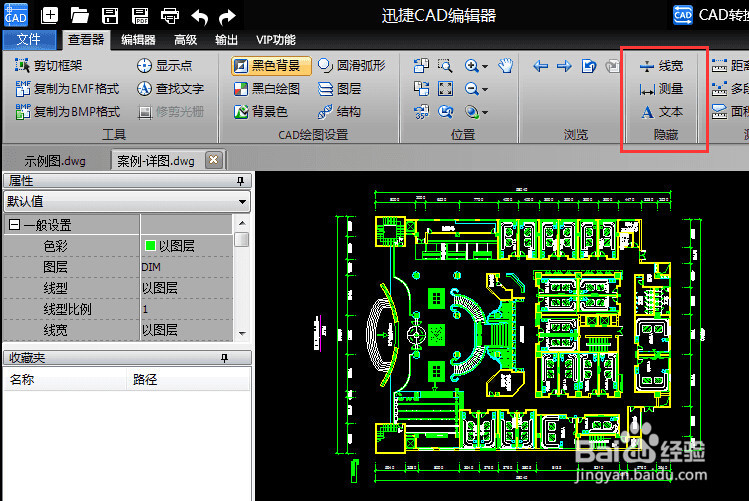Click the save as PDF icon

point(140,16)
